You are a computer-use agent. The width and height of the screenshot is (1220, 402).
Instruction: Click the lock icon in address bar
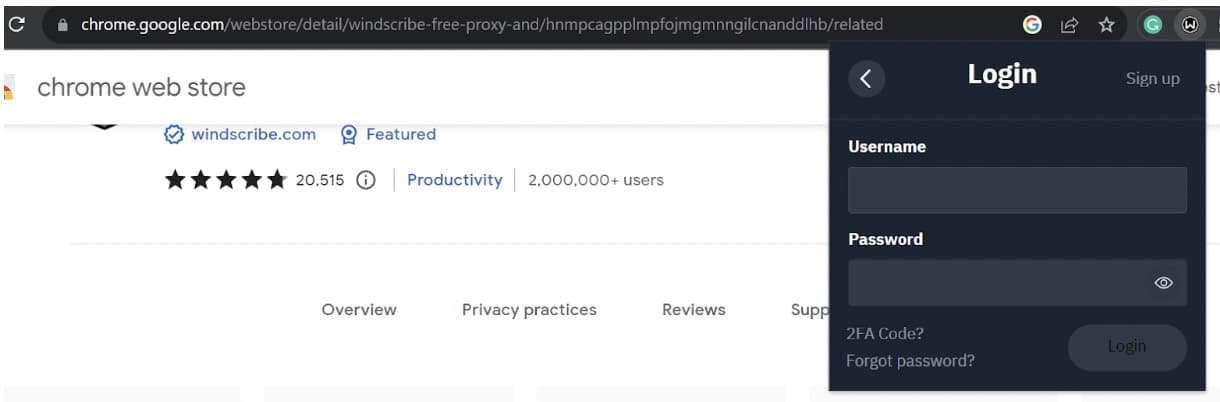63,25
